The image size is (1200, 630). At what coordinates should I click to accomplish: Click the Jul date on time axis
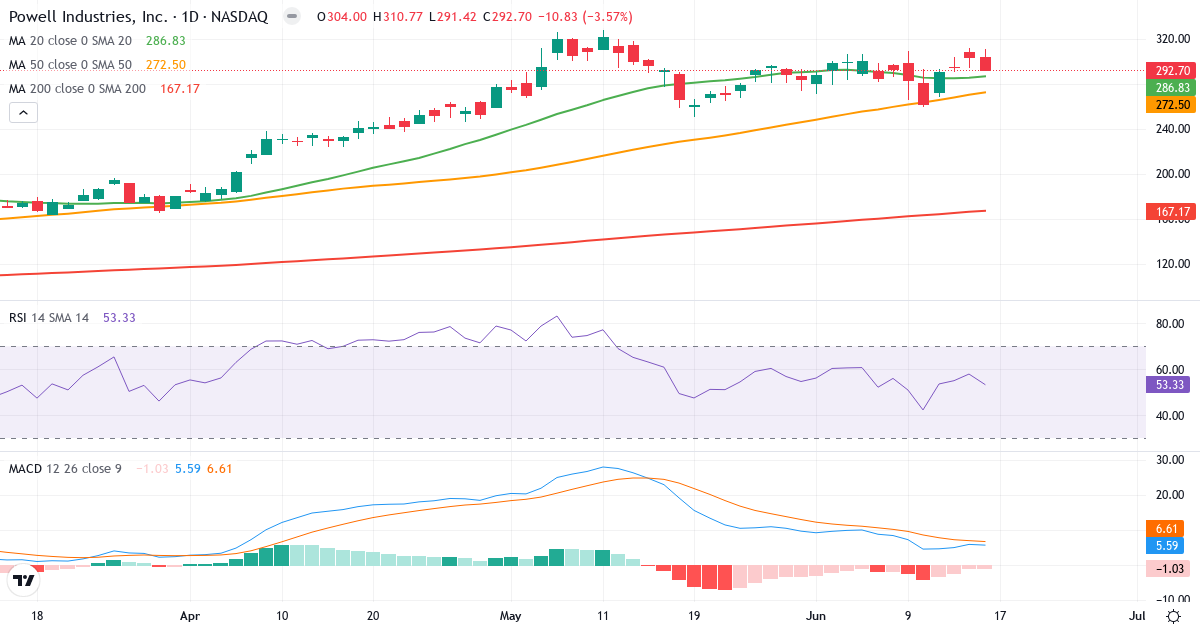pos(1137,615)
